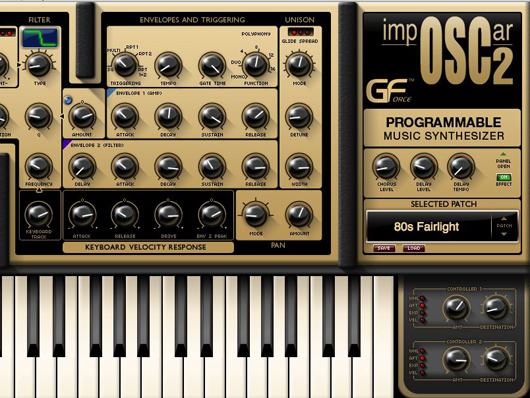Toggle Controller 1 AFT source LED
Image resolution: width=530 pixels, height=398 pixels.
(422, 306)
